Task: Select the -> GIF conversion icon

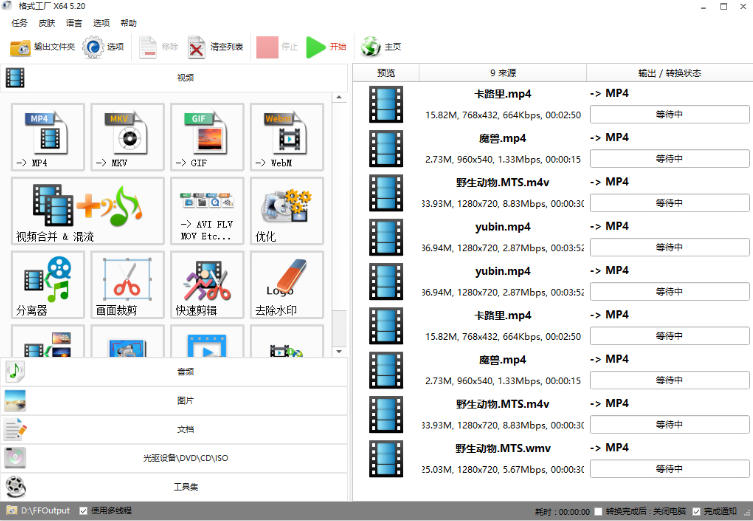Action: [207, 137]
